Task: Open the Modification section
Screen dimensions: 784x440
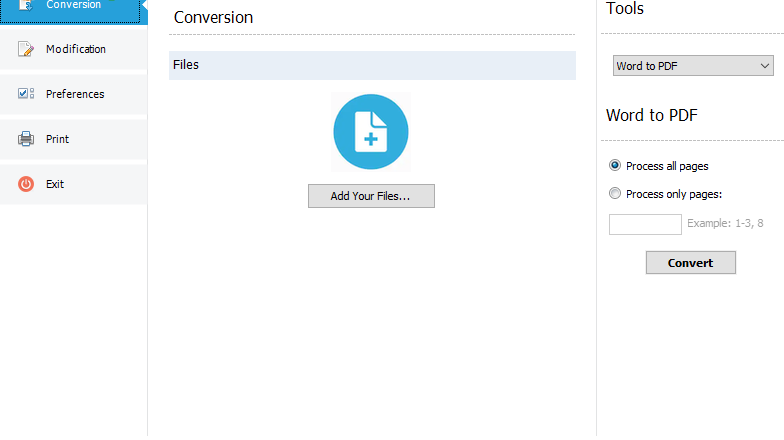Action: [74, 49]
